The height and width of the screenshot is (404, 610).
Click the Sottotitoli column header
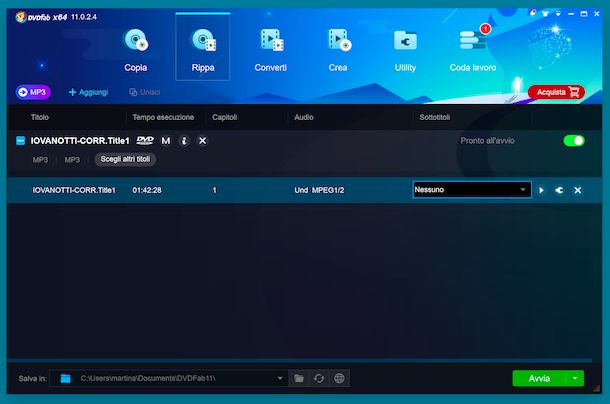tap(435, 117)
